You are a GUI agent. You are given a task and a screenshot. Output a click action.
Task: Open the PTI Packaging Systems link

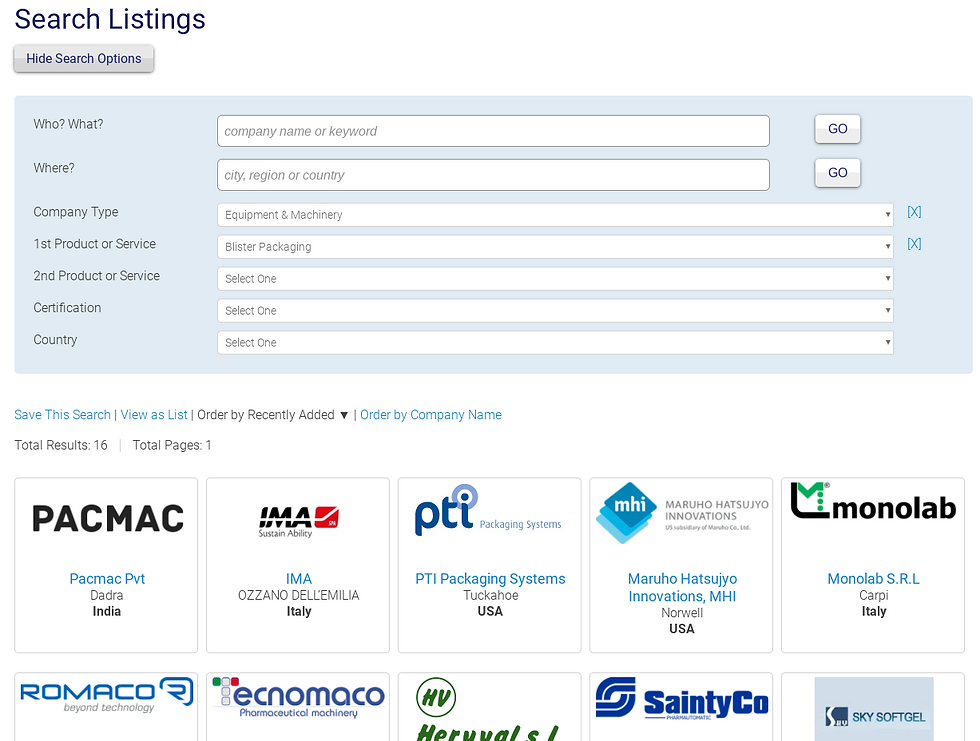(490, 579)
